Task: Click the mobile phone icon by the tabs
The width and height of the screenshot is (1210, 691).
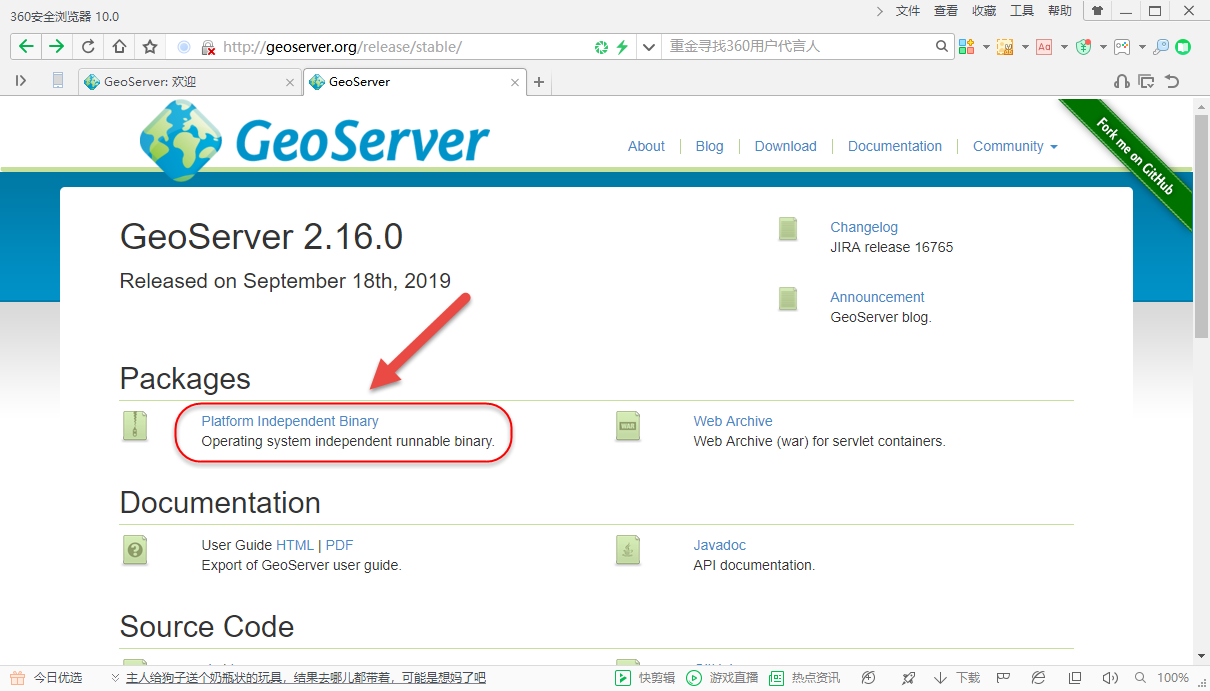Action: (x=58, y=81)
